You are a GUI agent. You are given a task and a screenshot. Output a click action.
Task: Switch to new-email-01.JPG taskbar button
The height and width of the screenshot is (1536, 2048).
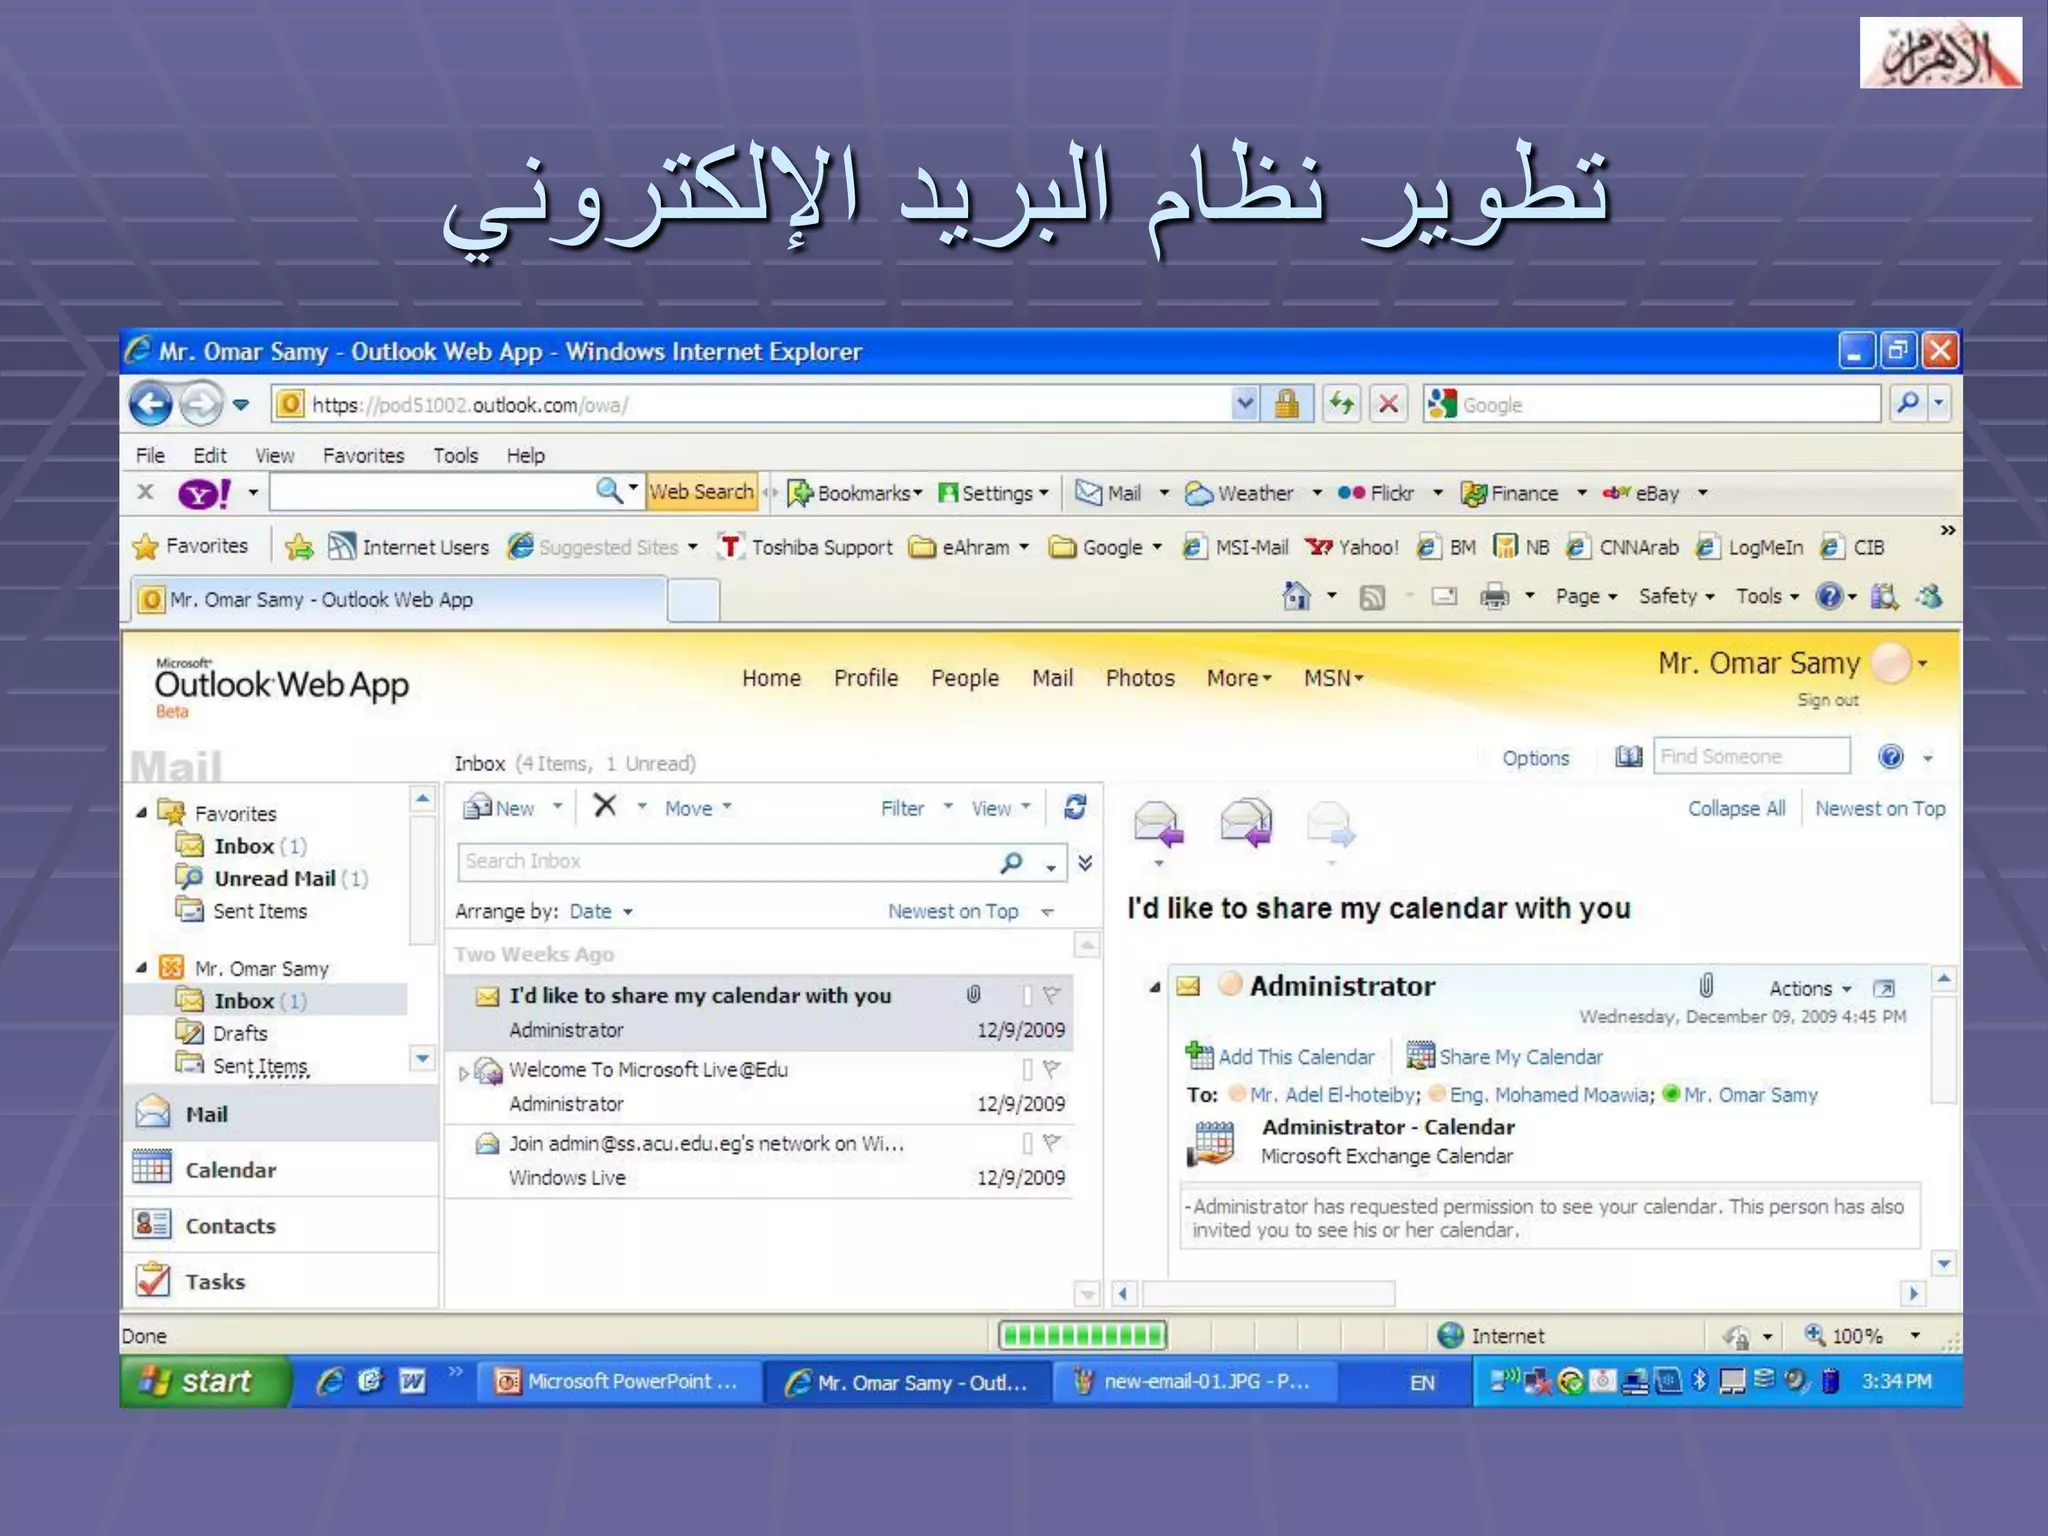tap(1195, 1381)
